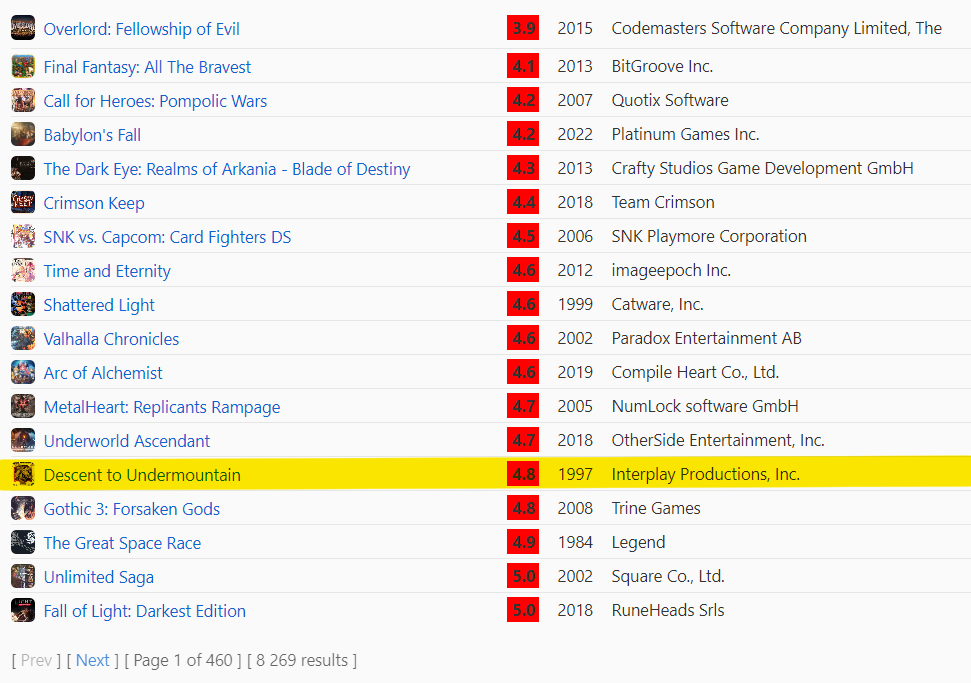Open the Arc of Alchemist link
This screenshot has width=971, height=683.
[x=103, y=373]
